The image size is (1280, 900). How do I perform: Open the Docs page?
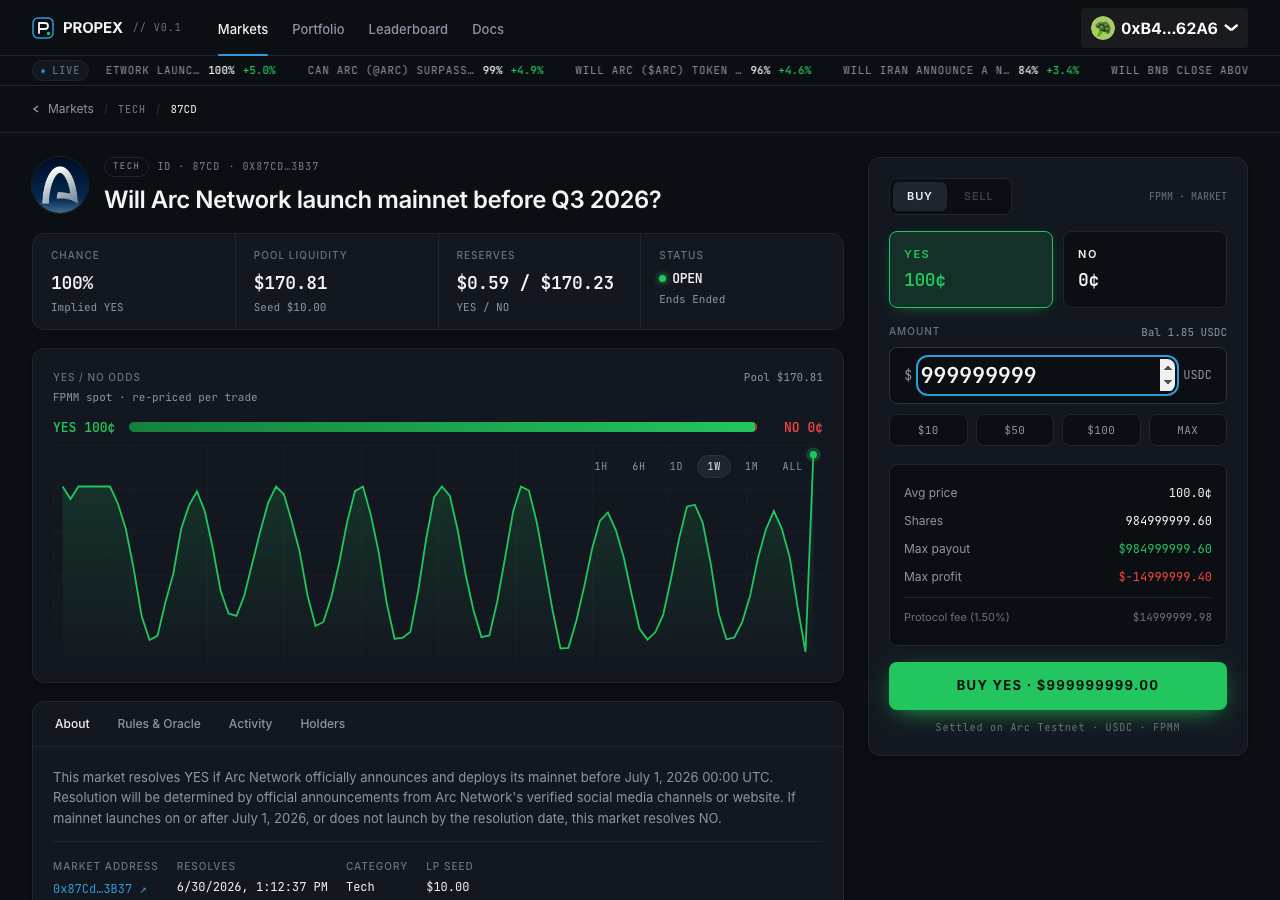[488, 29]
